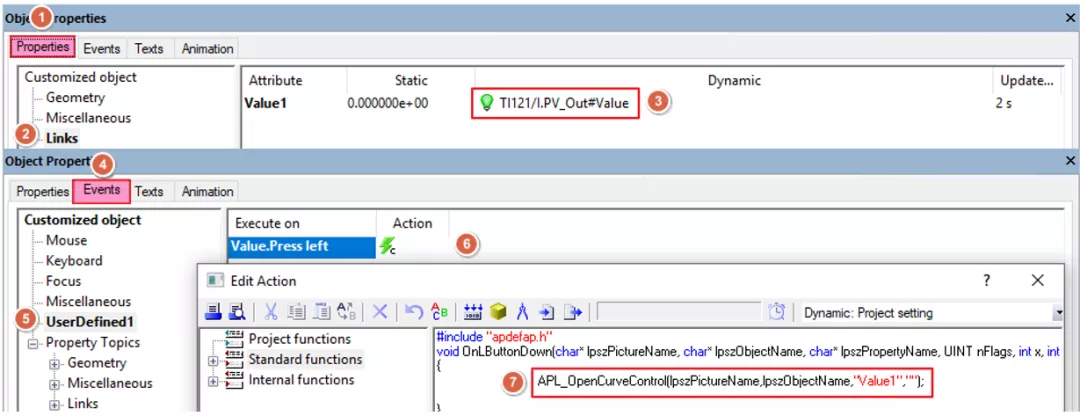This screenshot has height=416, width=1080.
Task: Click the empty field beside trigger clock
Action: point(678,313)
